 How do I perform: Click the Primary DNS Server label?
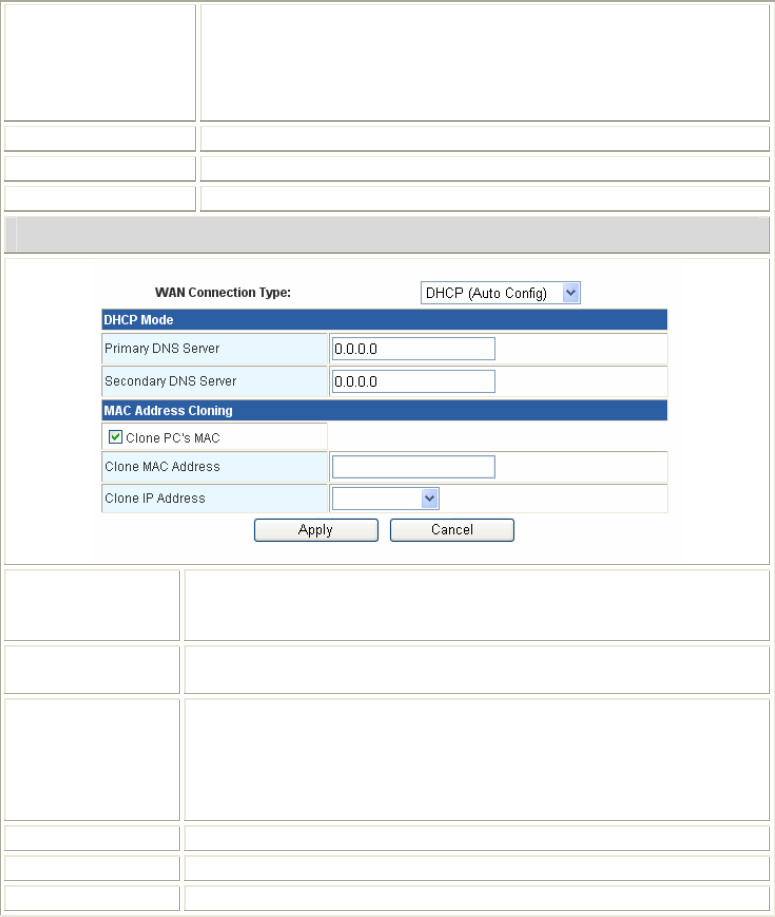point(162,349)
